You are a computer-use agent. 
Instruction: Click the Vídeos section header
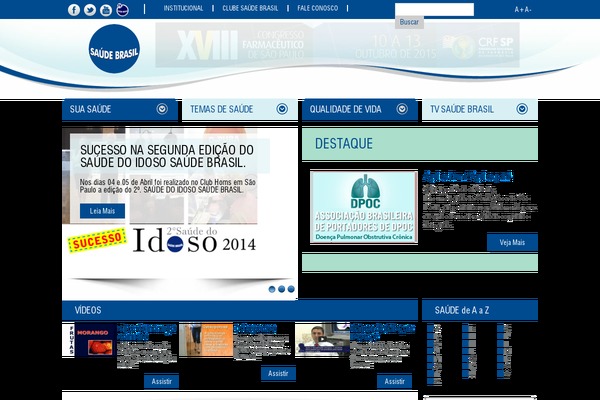click(x=240, y=310)
